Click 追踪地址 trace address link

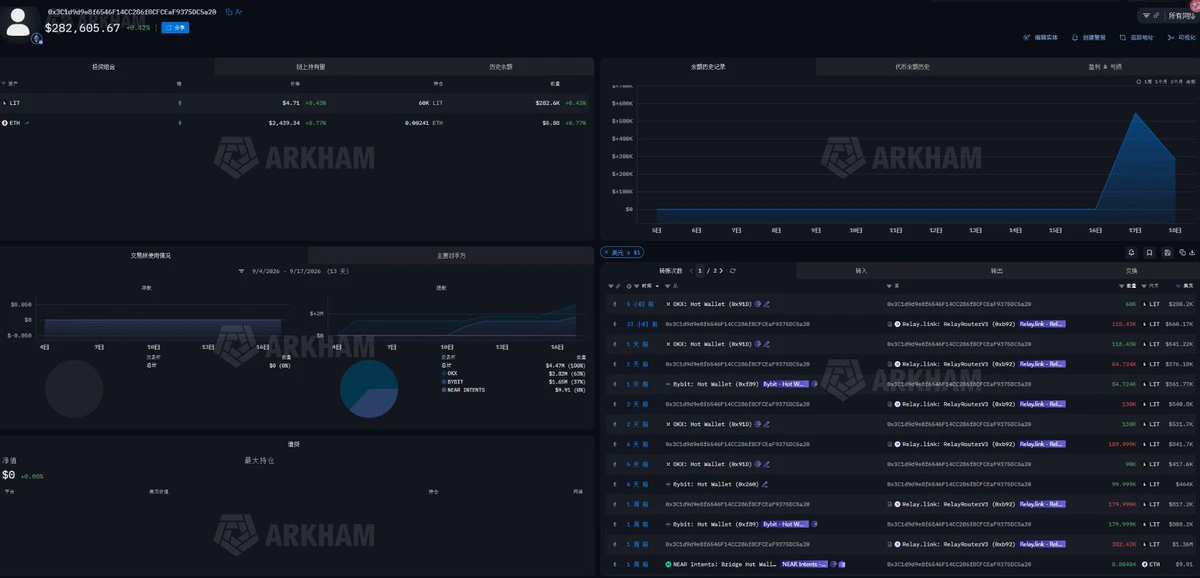pos(1136,37)
